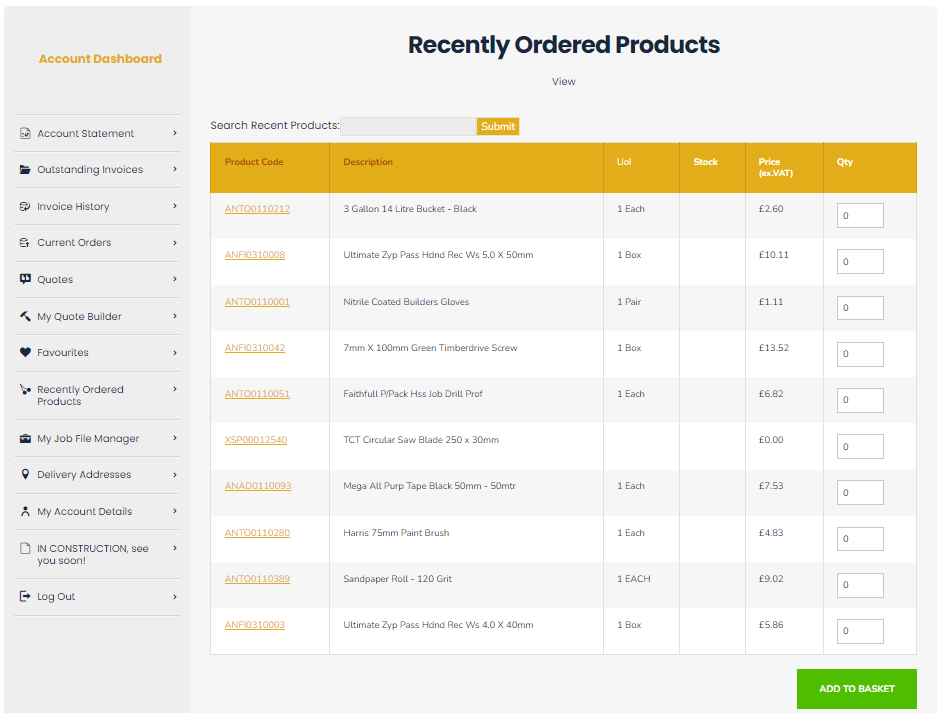Submit the recent products search
This screenshot has height=713, width=942.
tap(498, 126)
